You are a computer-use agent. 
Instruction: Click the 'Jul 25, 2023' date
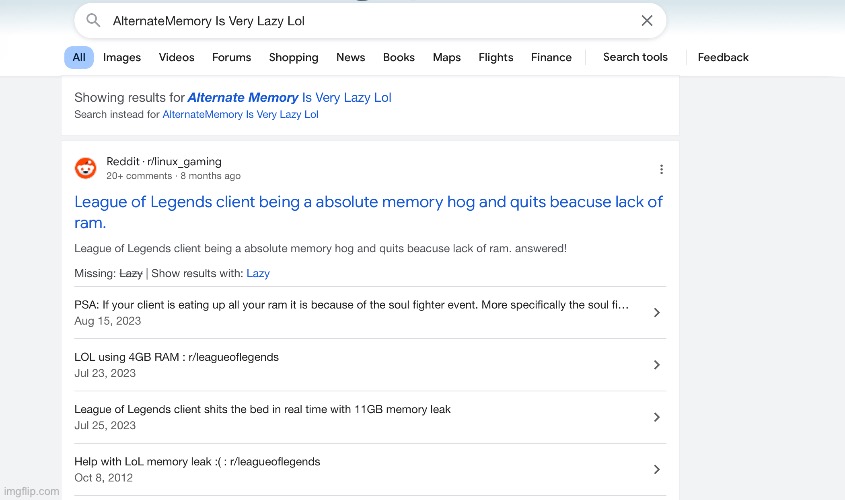pos(105,426)
